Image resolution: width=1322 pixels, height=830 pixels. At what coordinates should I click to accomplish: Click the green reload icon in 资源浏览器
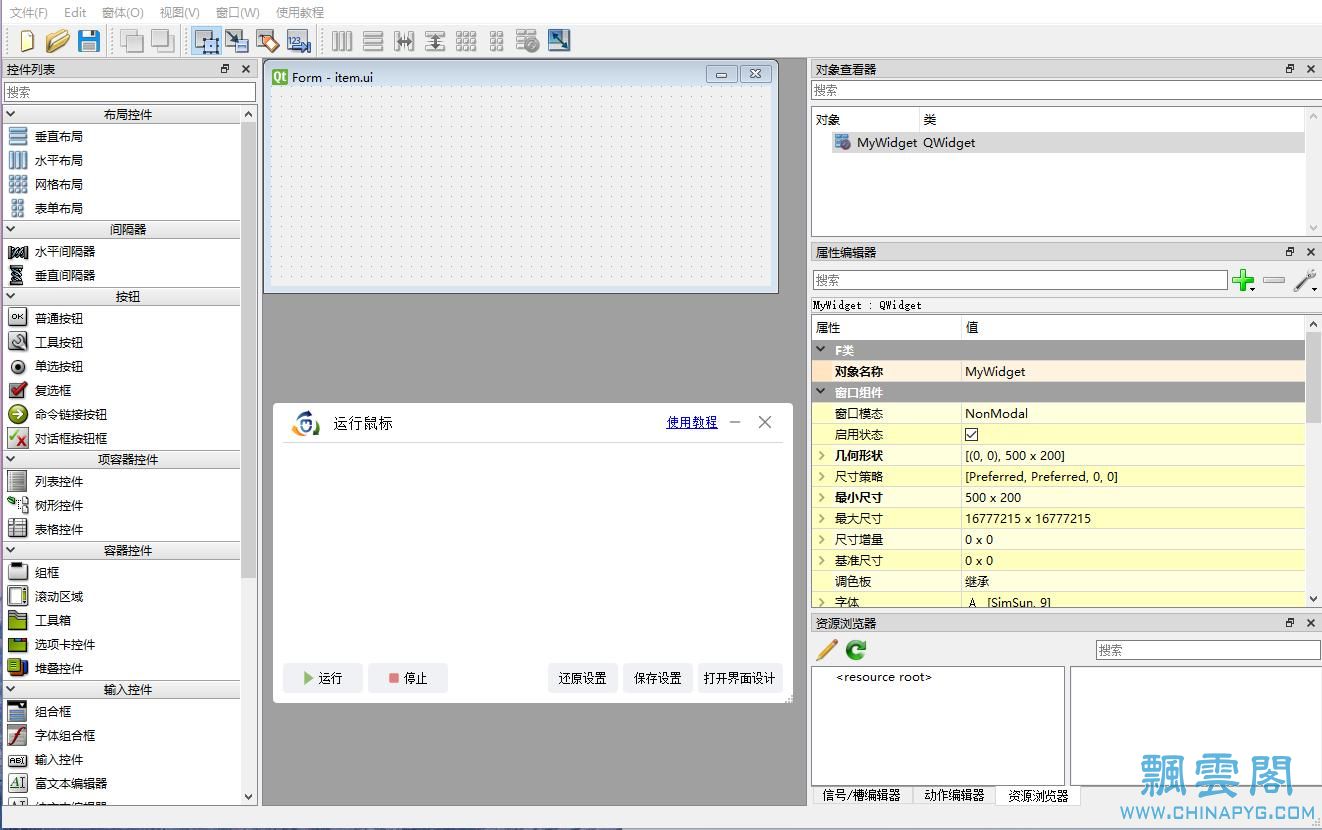[856, 650]
